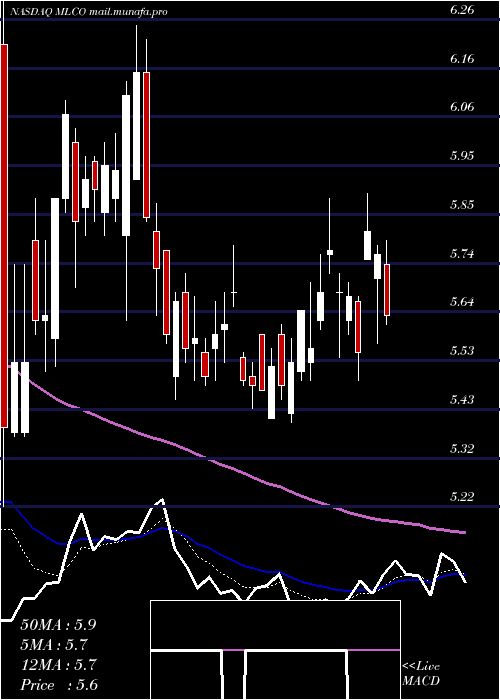Click the 5MA : 5.7 indicator value

pyautogui.click(x=54, y=645)
